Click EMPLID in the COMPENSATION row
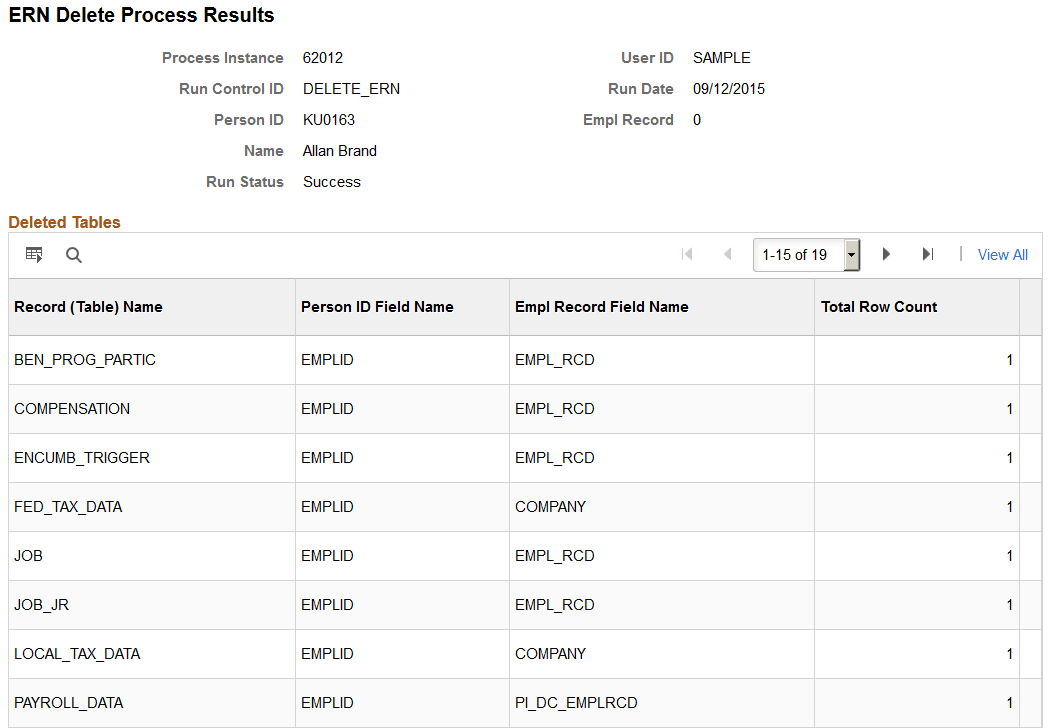Screen dimensions: 1059x728 [327, 409]
